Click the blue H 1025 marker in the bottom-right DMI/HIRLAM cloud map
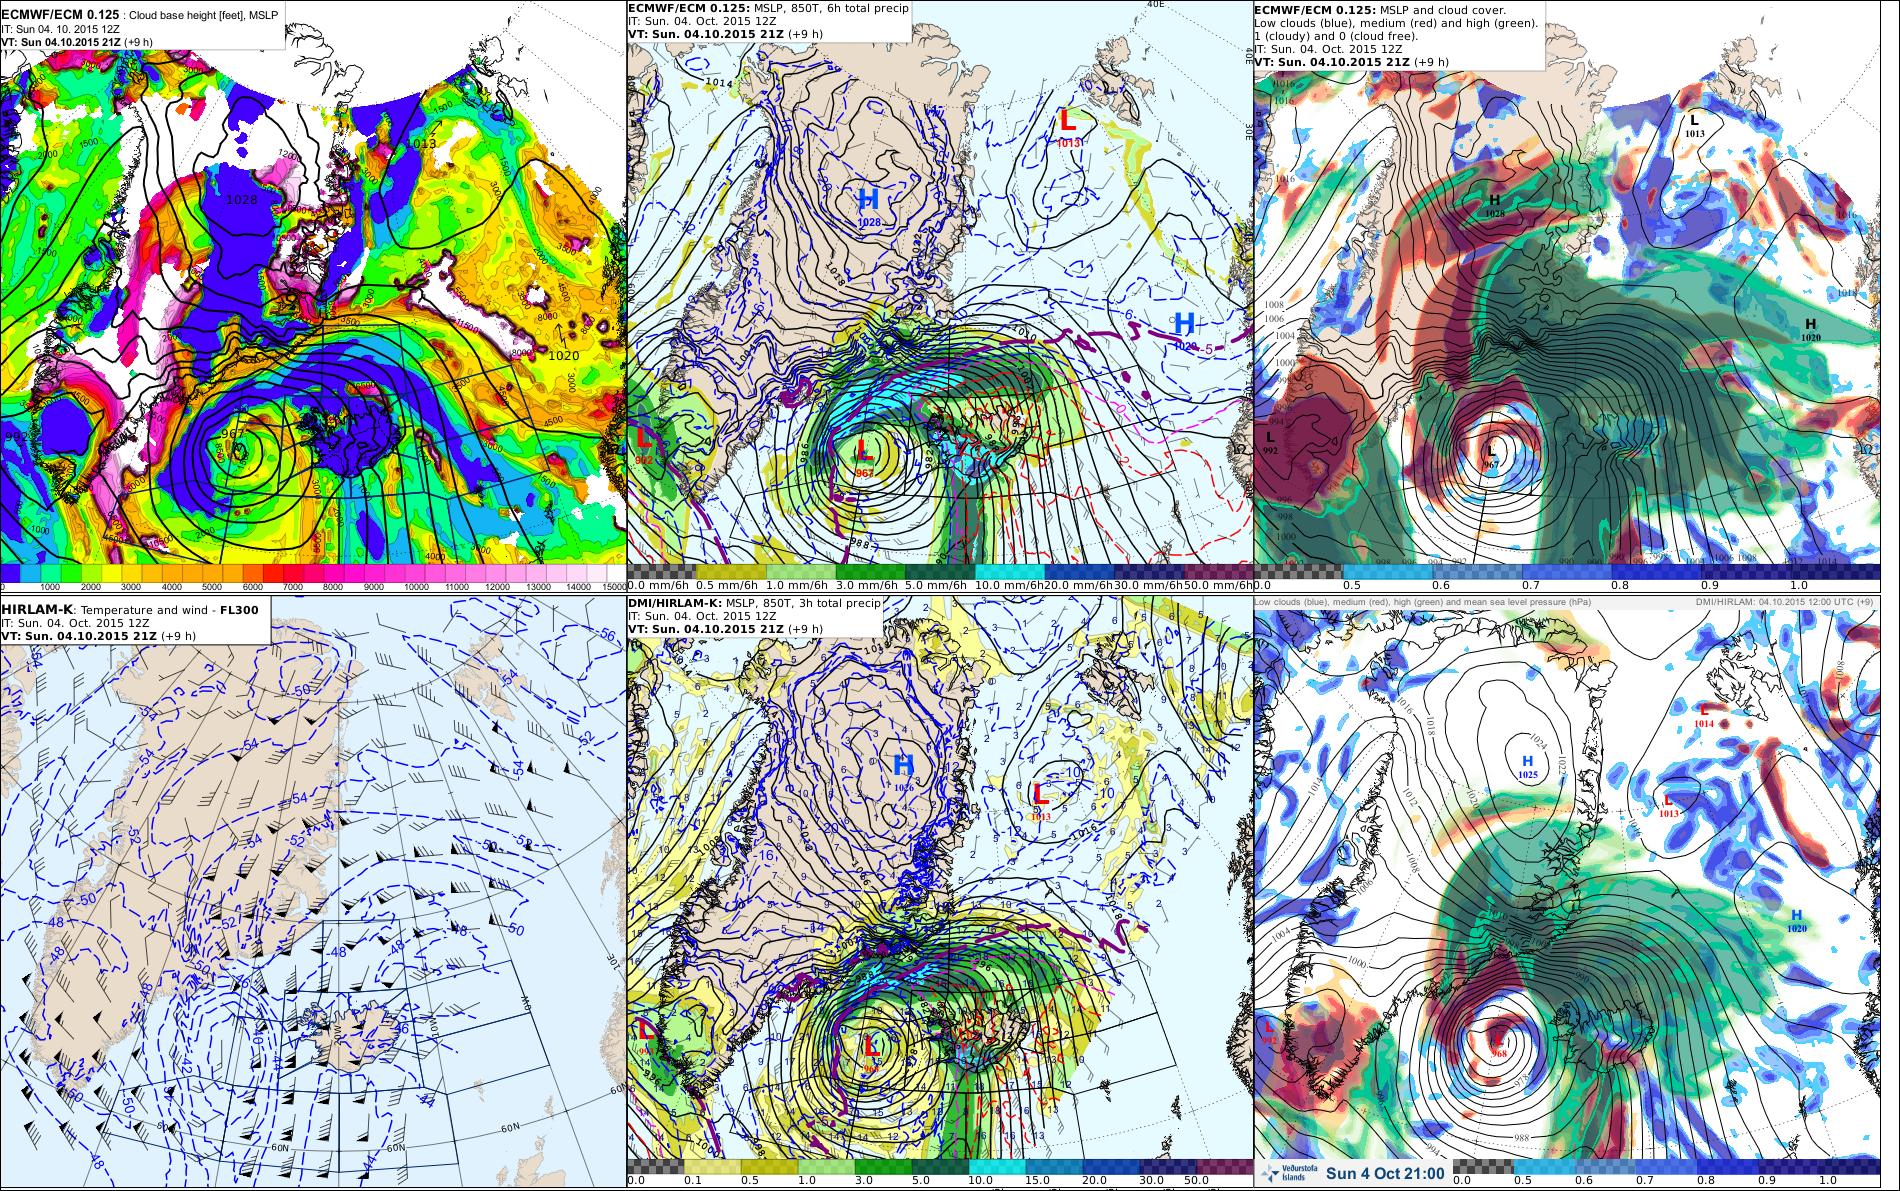 point(1527,766)
